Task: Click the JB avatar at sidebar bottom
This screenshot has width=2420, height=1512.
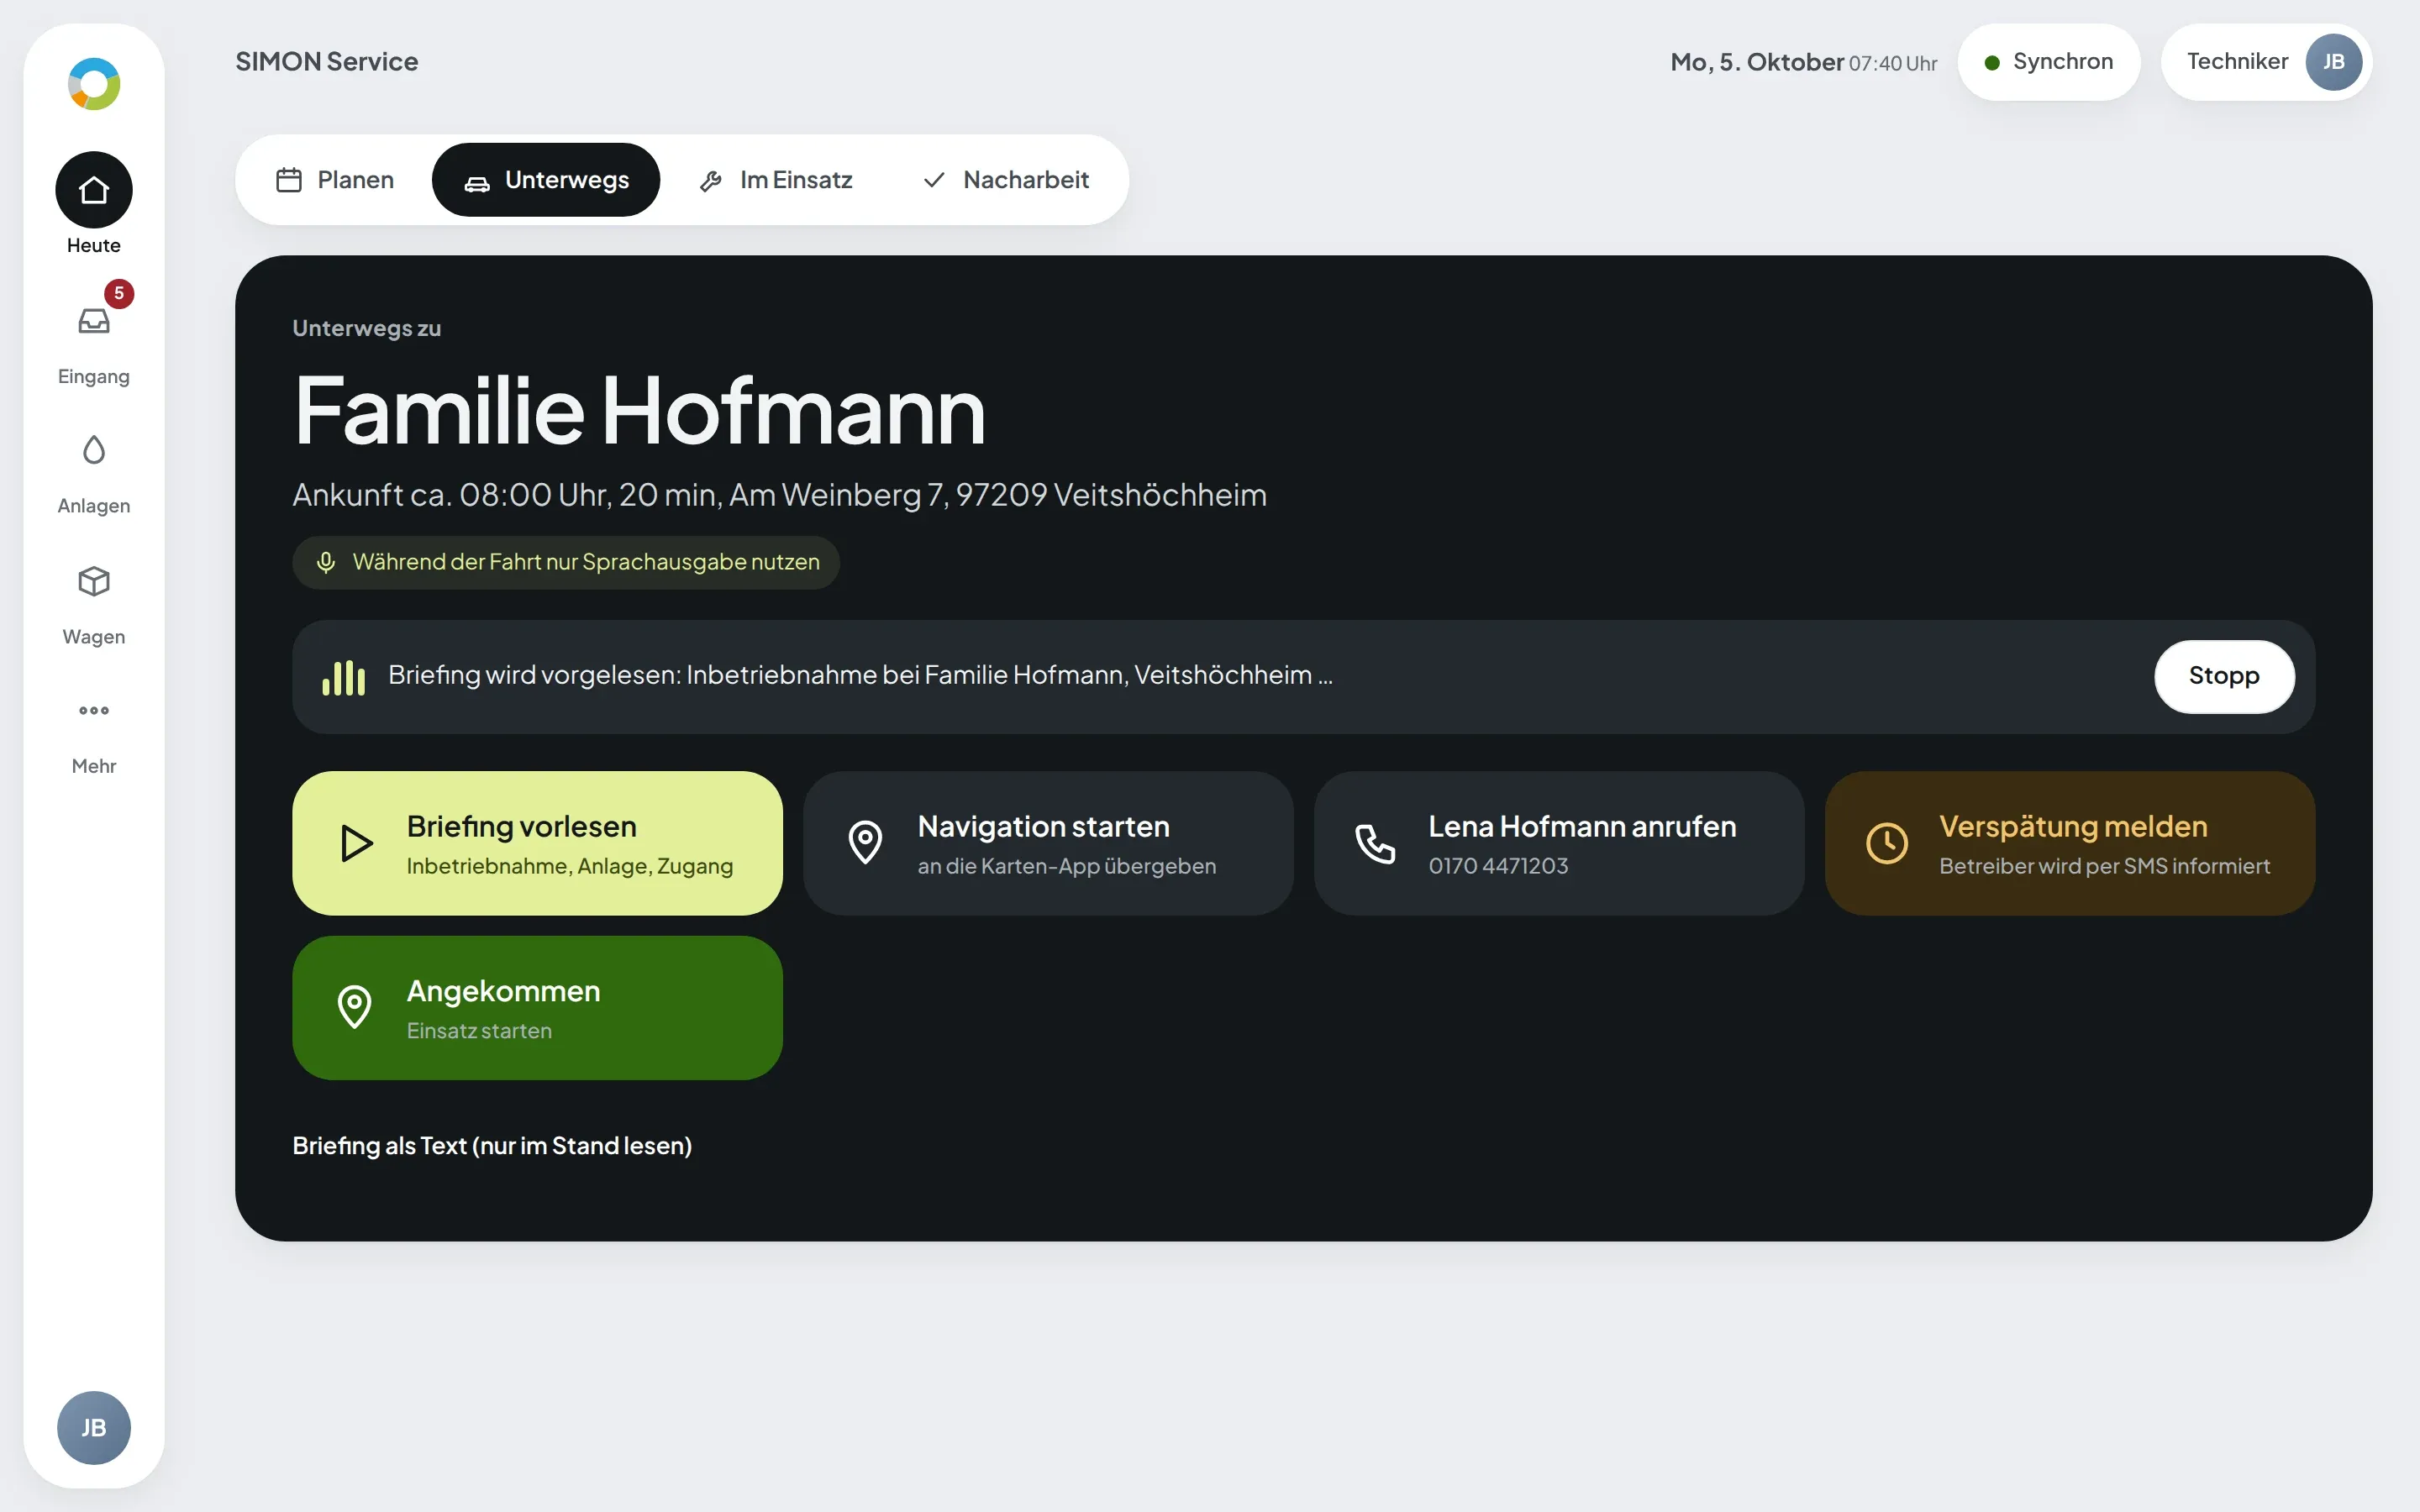Action: (94, 1428)
